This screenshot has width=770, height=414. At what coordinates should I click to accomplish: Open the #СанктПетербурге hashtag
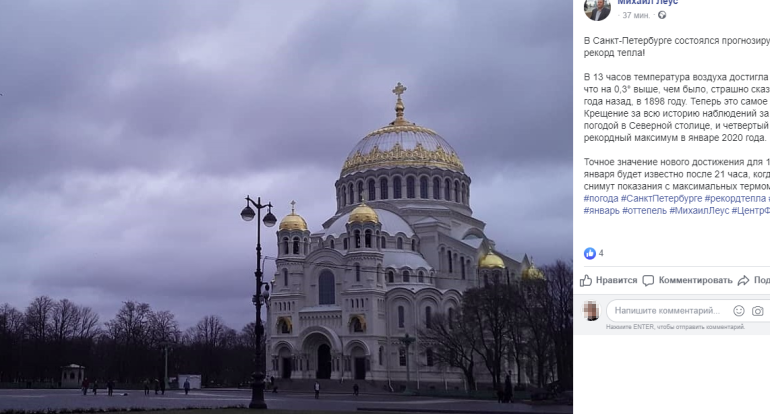661,199
